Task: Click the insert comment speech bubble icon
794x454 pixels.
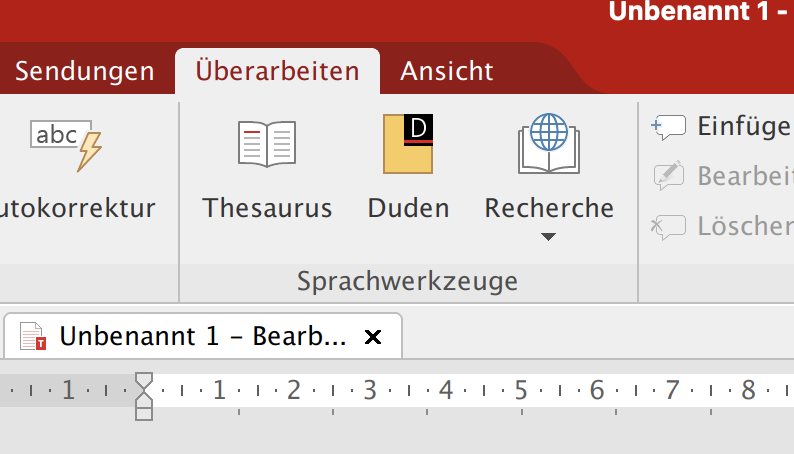Action: tap(668, 126)
